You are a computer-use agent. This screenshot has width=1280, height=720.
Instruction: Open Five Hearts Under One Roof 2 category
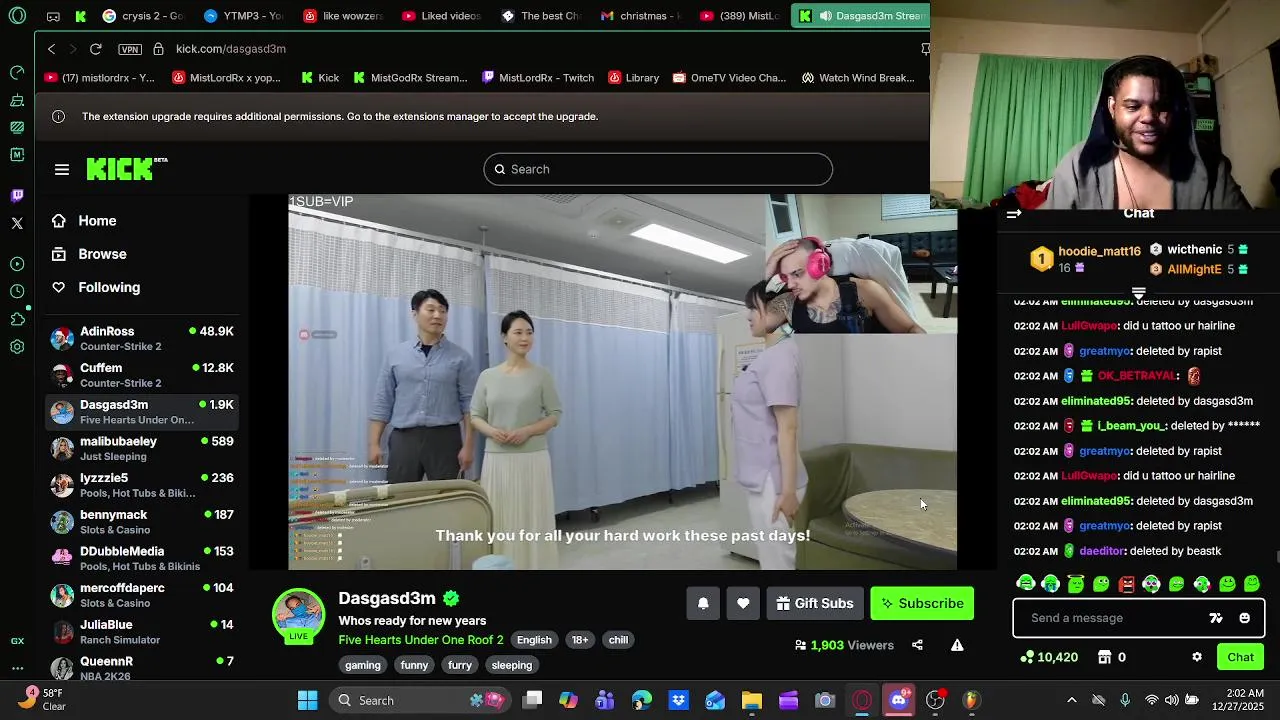[421, 640]
